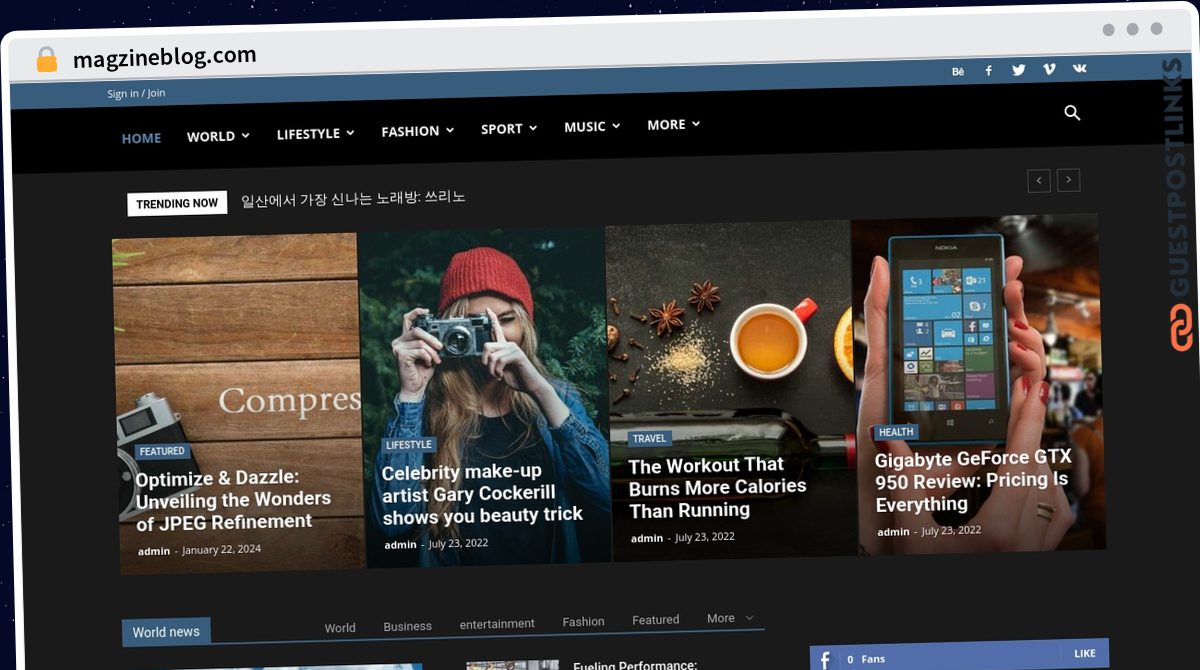Show previous trending item arrow
The image size is (1200, 670).
[1039, 181]
